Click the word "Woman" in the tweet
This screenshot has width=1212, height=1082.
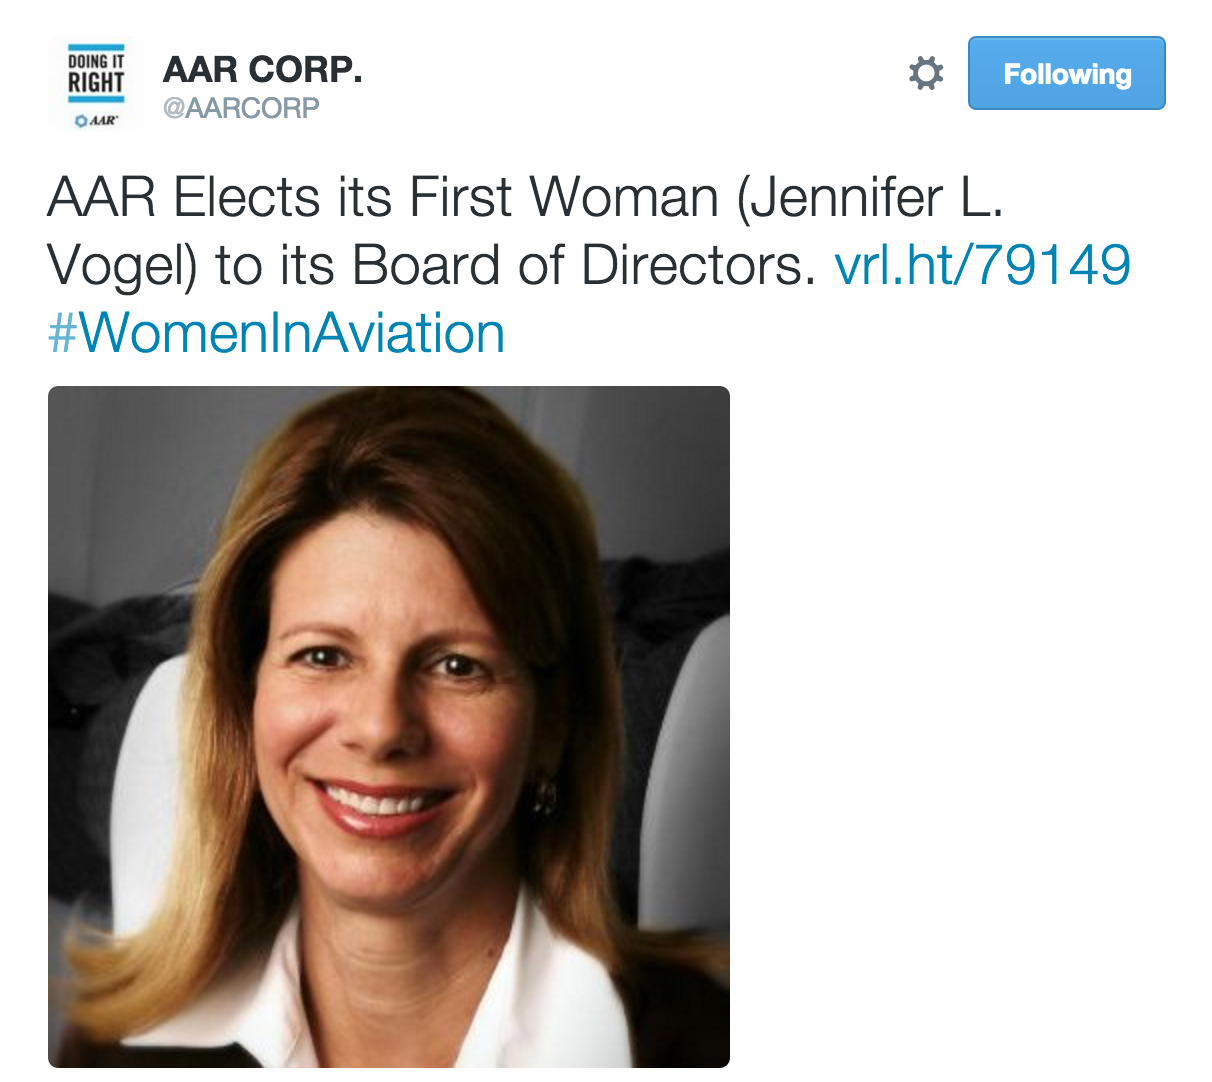click(624, 197)
